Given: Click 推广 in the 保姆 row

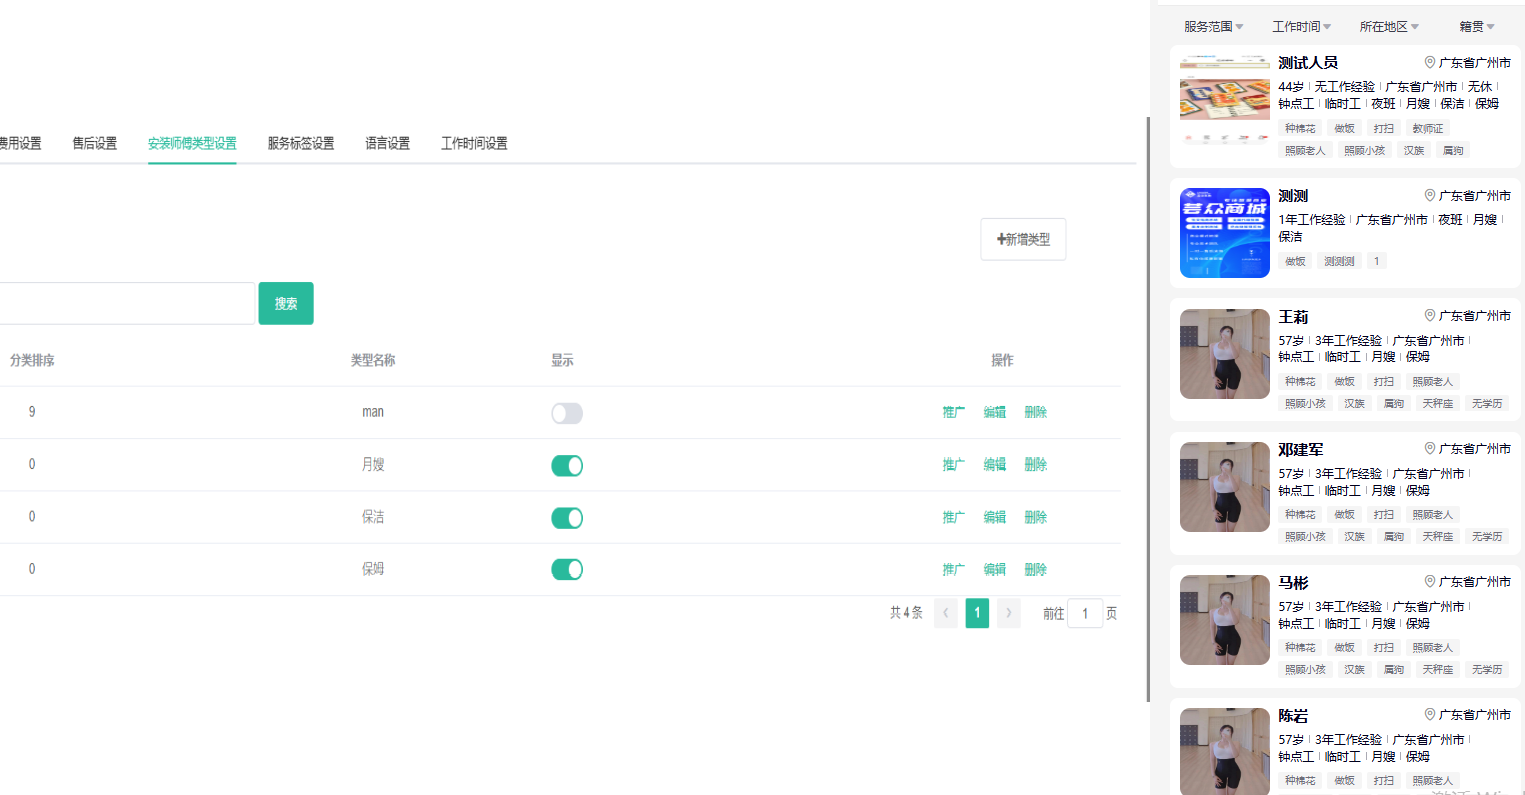Looking at the screenshot, I should pos(954,569).
